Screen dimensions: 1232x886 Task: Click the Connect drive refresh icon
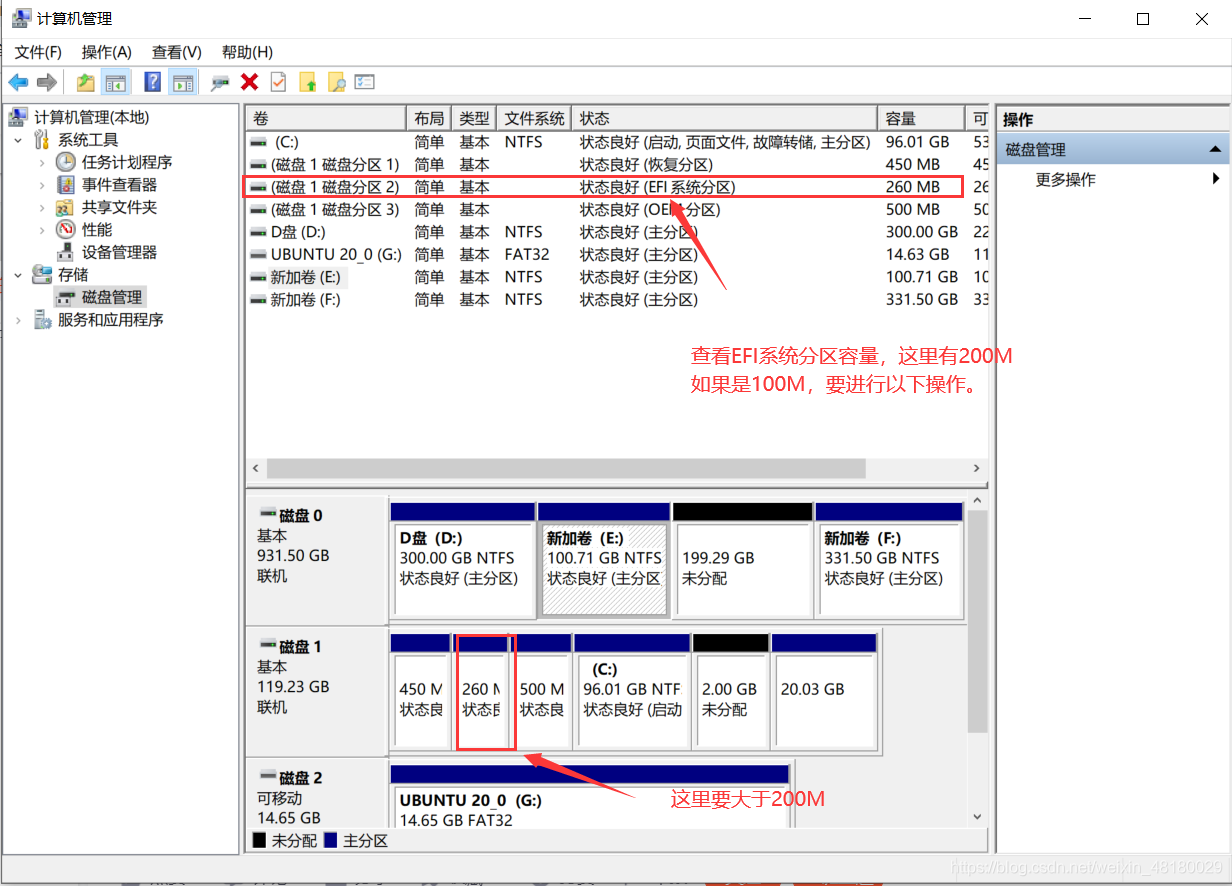[x=220, y=82]
